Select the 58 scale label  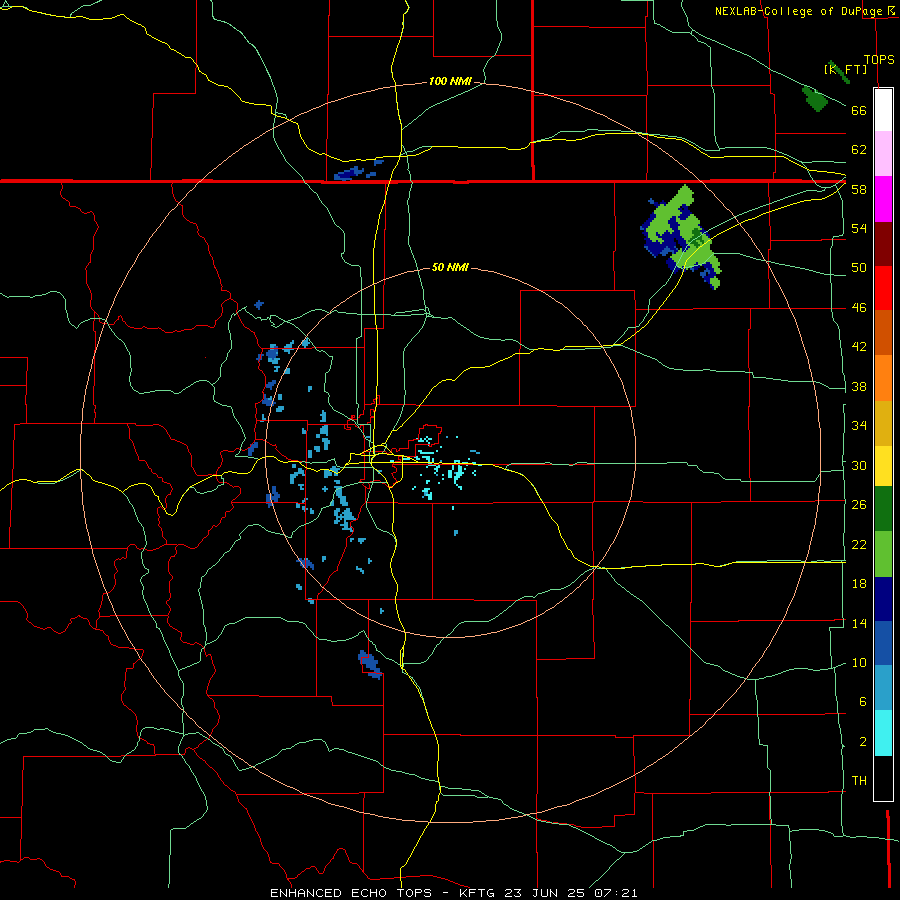point(859,189)
